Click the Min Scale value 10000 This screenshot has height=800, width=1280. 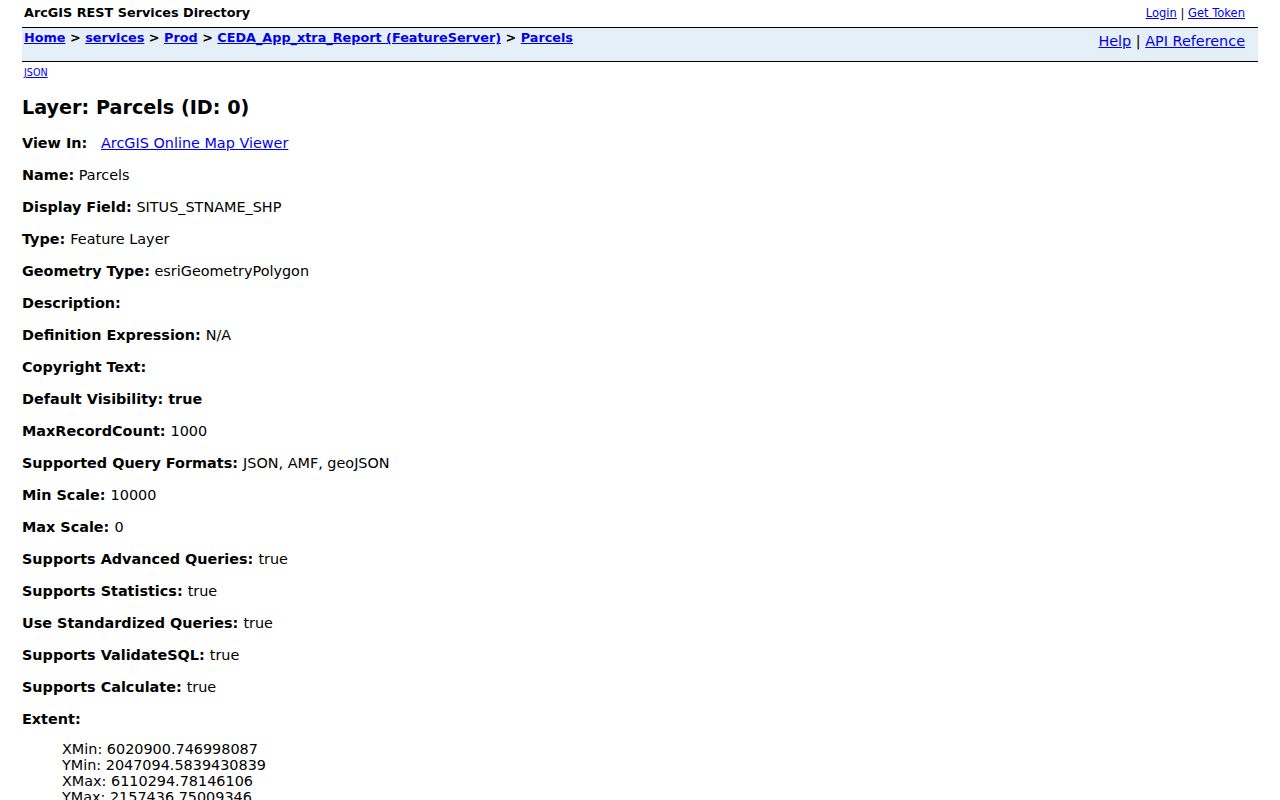pyautogui.click(x=133, y=495)
